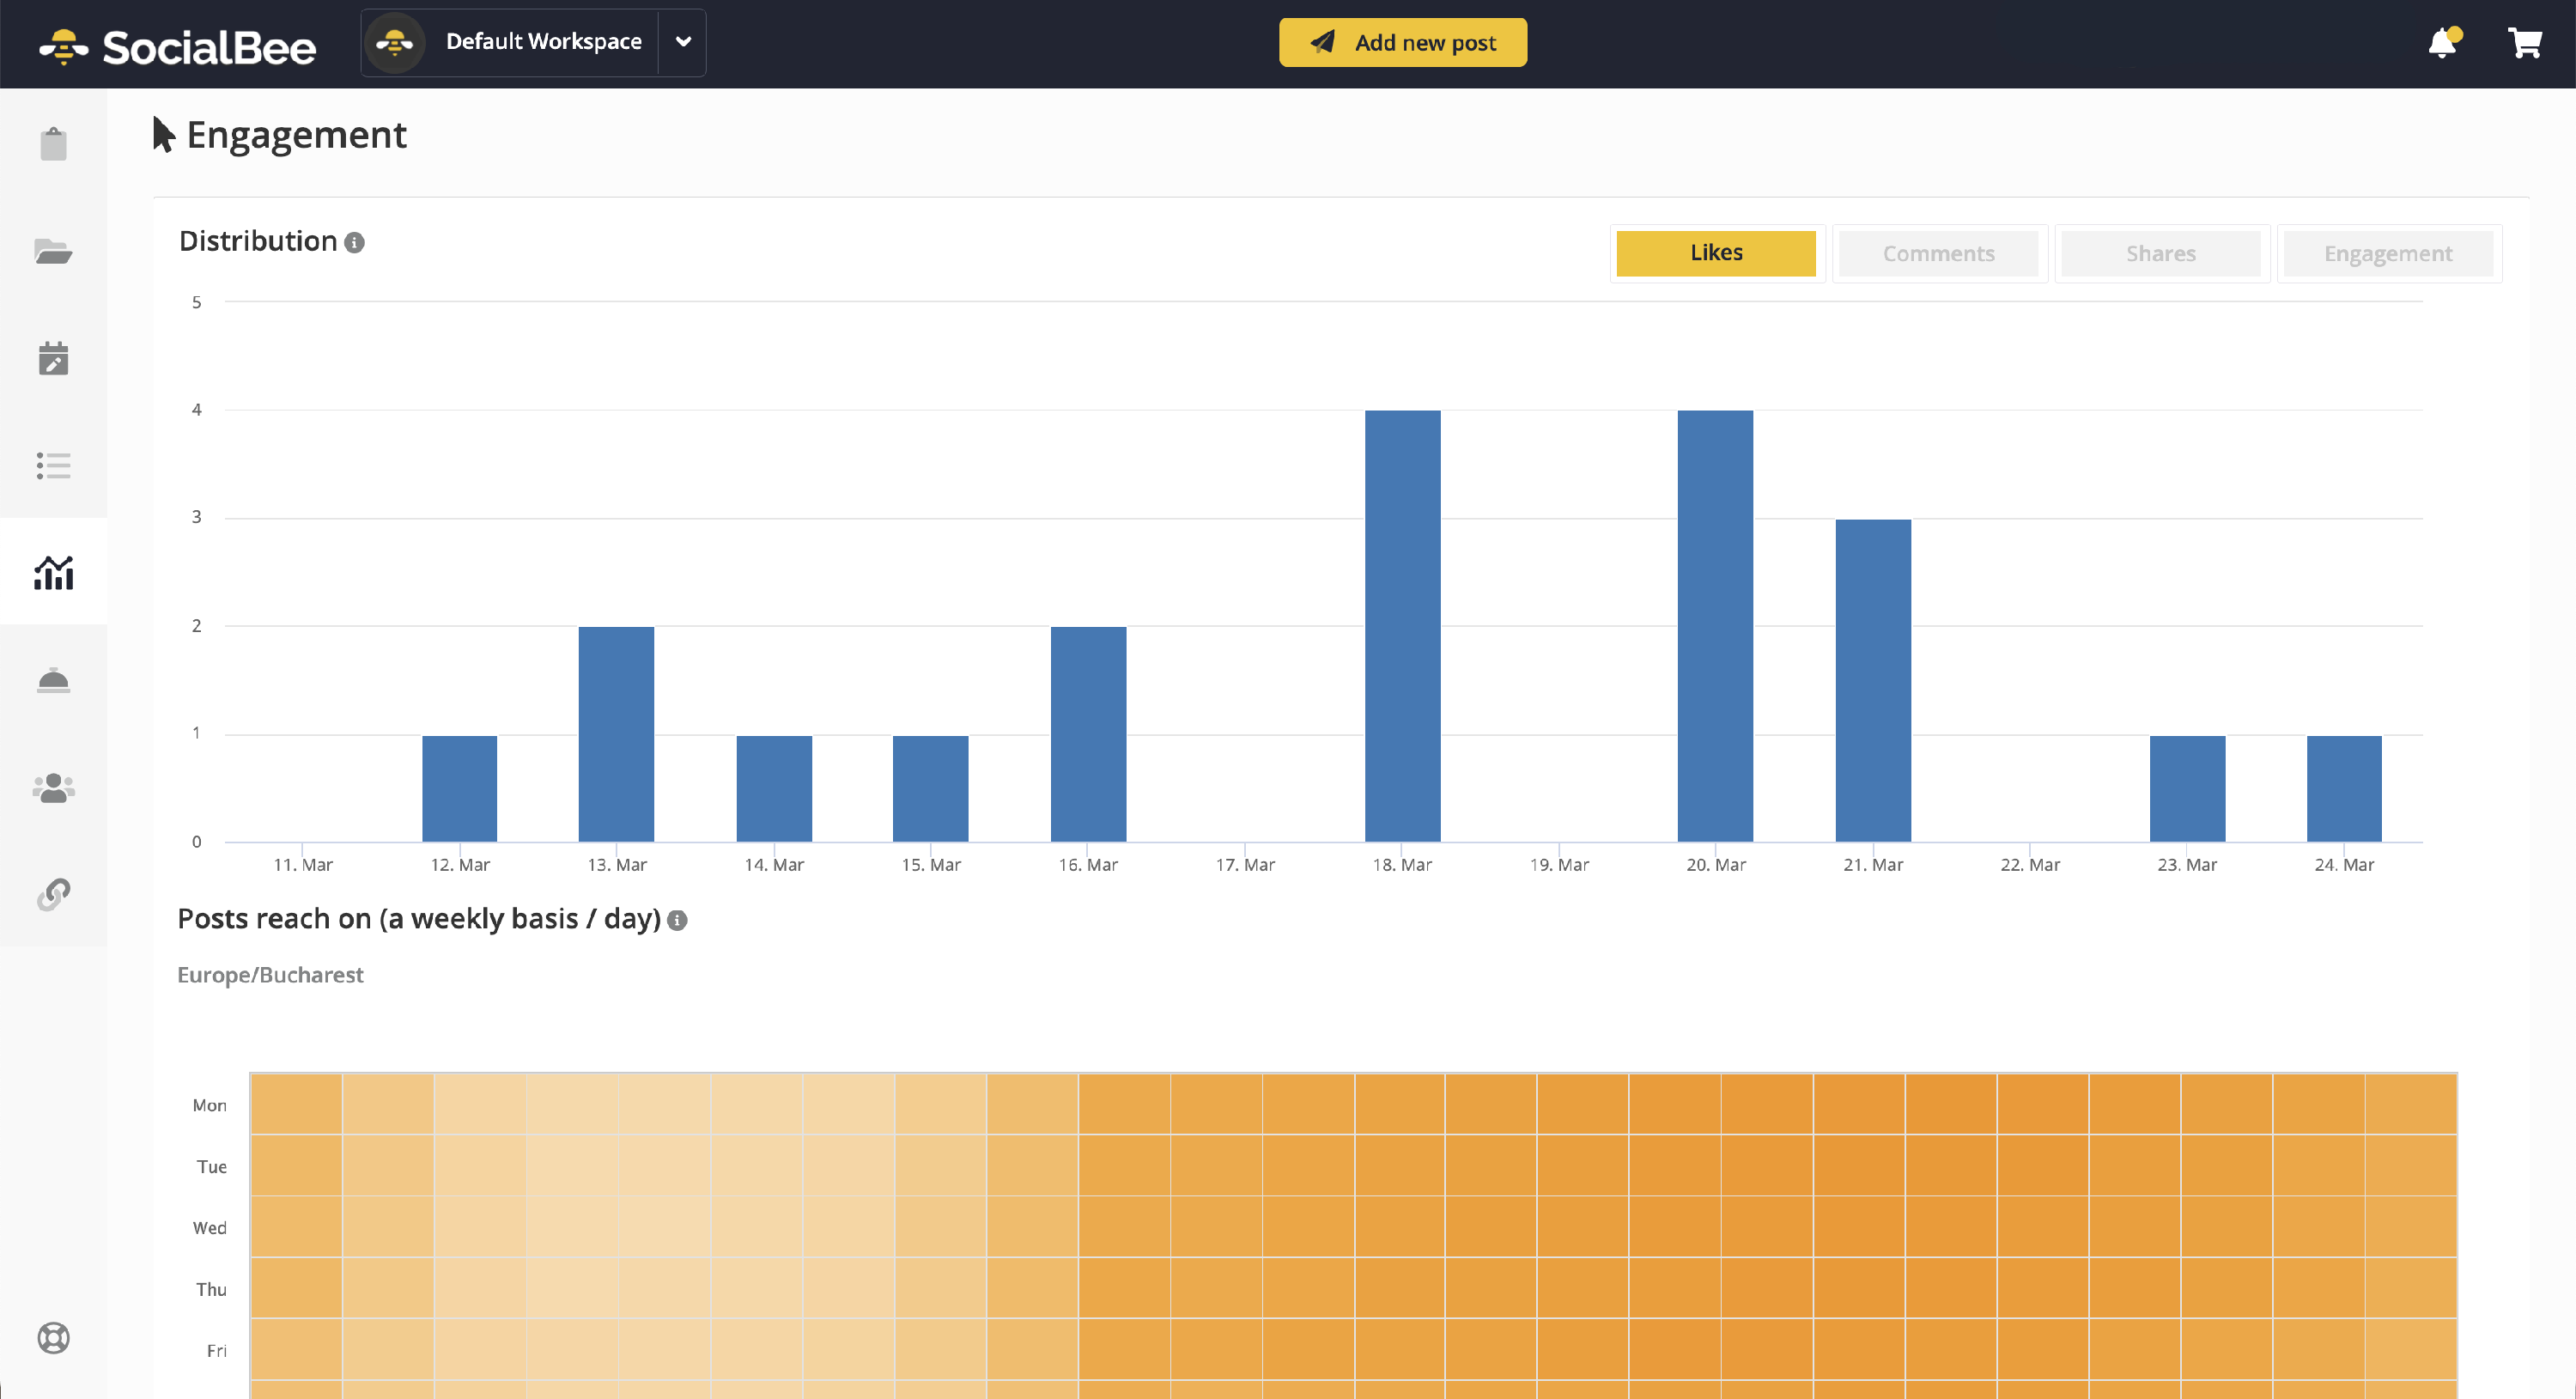Open the notifications bell

click(x=2443, y=42)
